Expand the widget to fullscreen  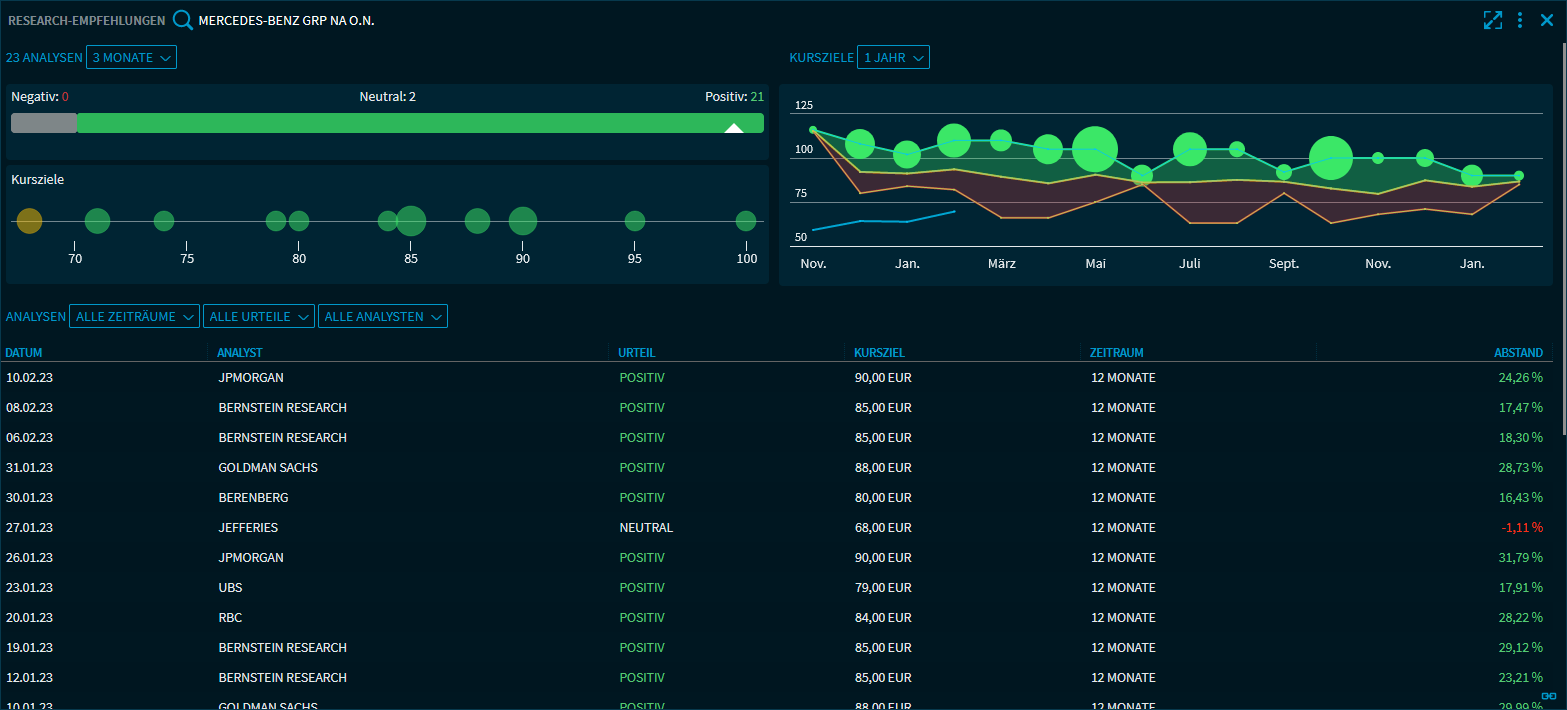pyautogui.click(x=1493, y=20)
